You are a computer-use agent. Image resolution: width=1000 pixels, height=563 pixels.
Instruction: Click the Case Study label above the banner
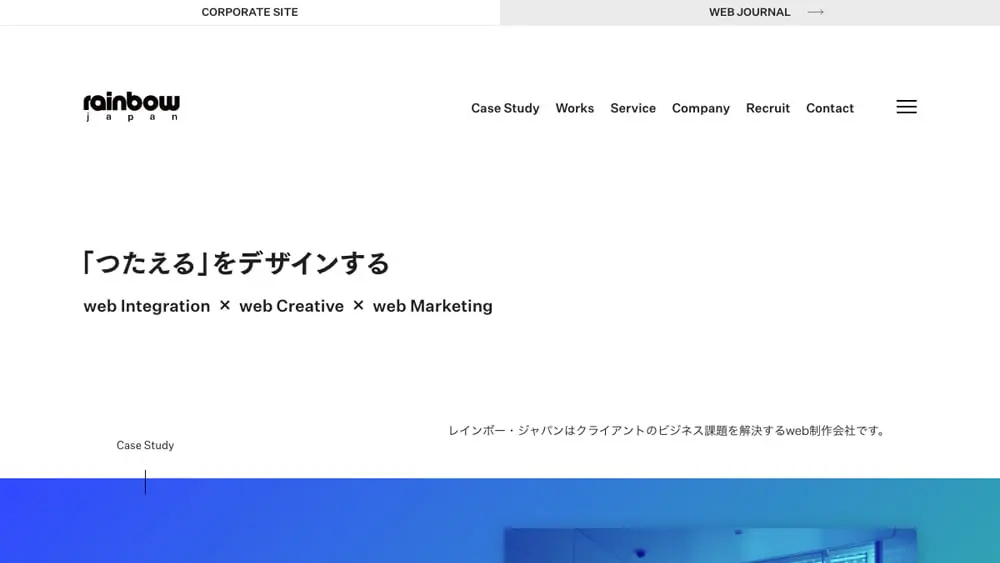pos(145,445)
